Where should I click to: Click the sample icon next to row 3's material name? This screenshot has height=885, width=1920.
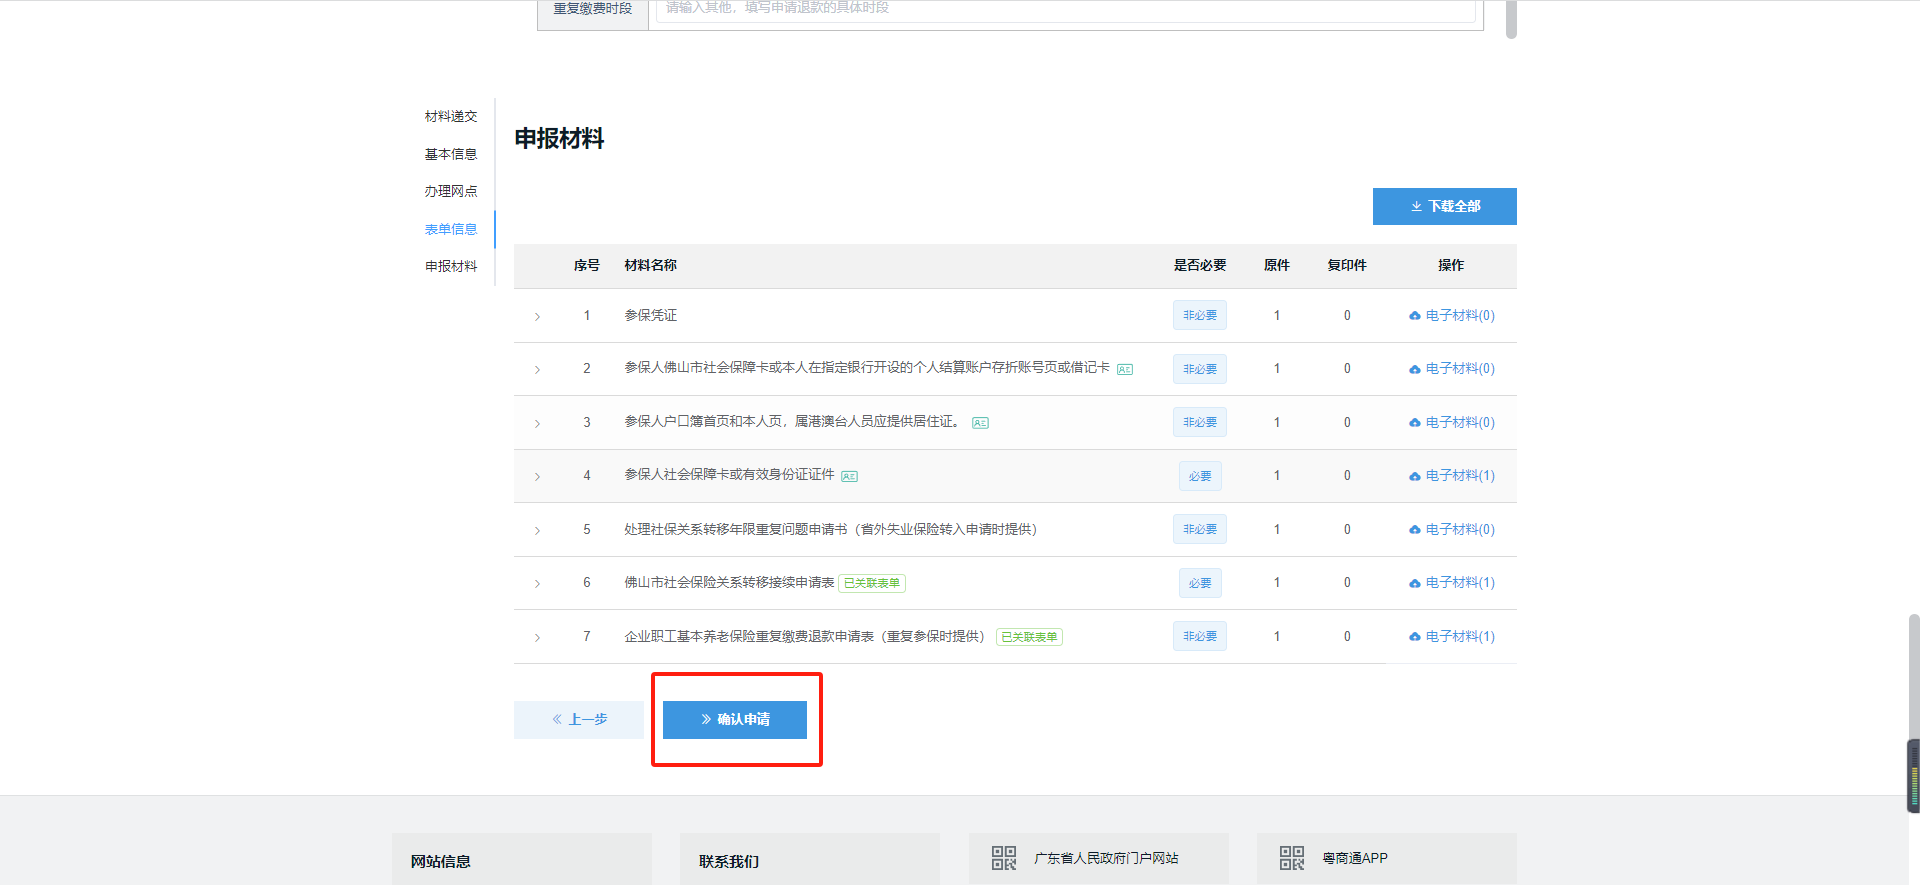coord(980,423)
